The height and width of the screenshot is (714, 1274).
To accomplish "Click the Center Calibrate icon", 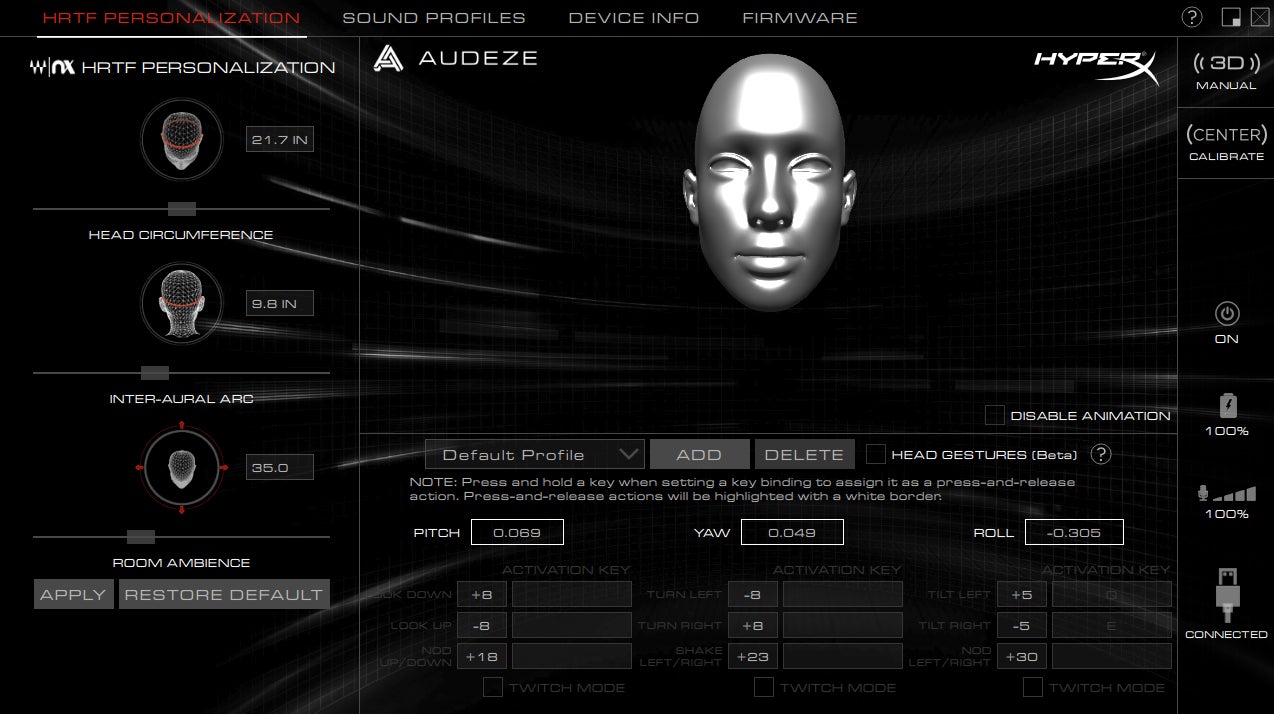I will click(x=1226, y=135).
